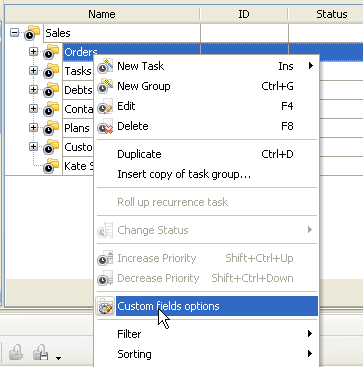Open dropdown arrow beside bottom toolbar icon
Image resolution: width=363 pixels, height=367 pixels.
58,358
